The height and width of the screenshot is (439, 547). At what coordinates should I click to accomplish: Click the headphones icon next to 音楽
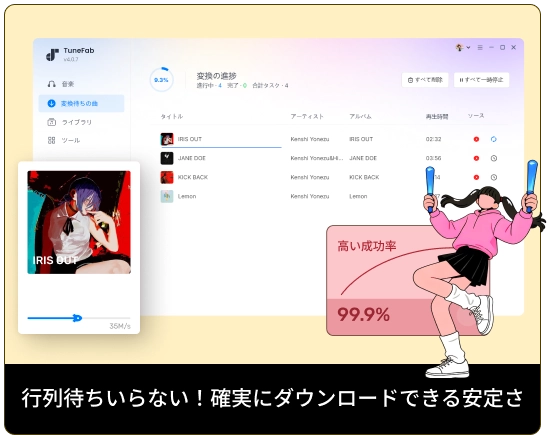[x=51, y=84]
